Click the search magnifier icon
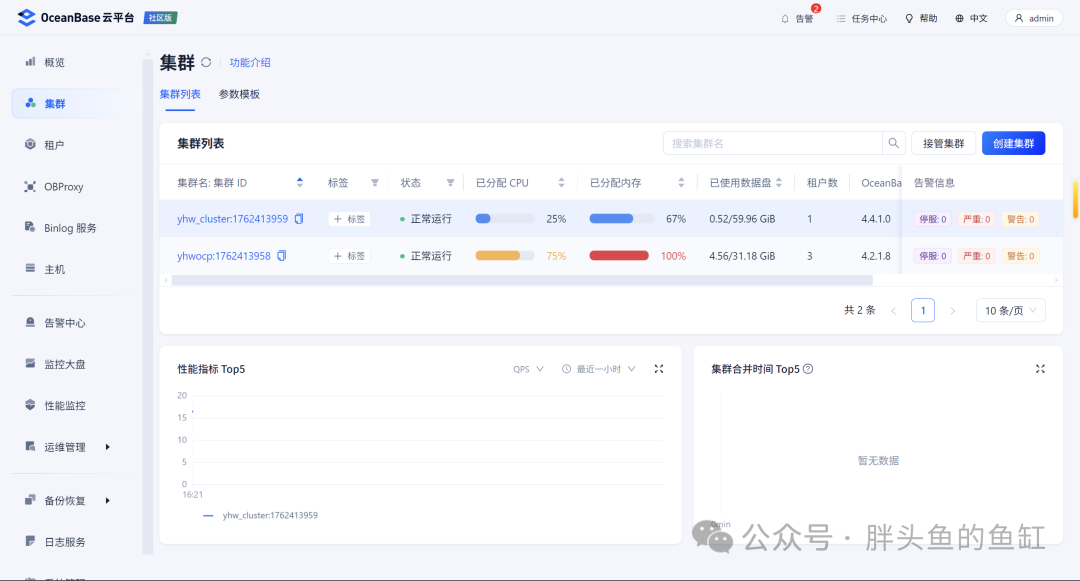The image size is (1080, 581). tap(893, 143)
